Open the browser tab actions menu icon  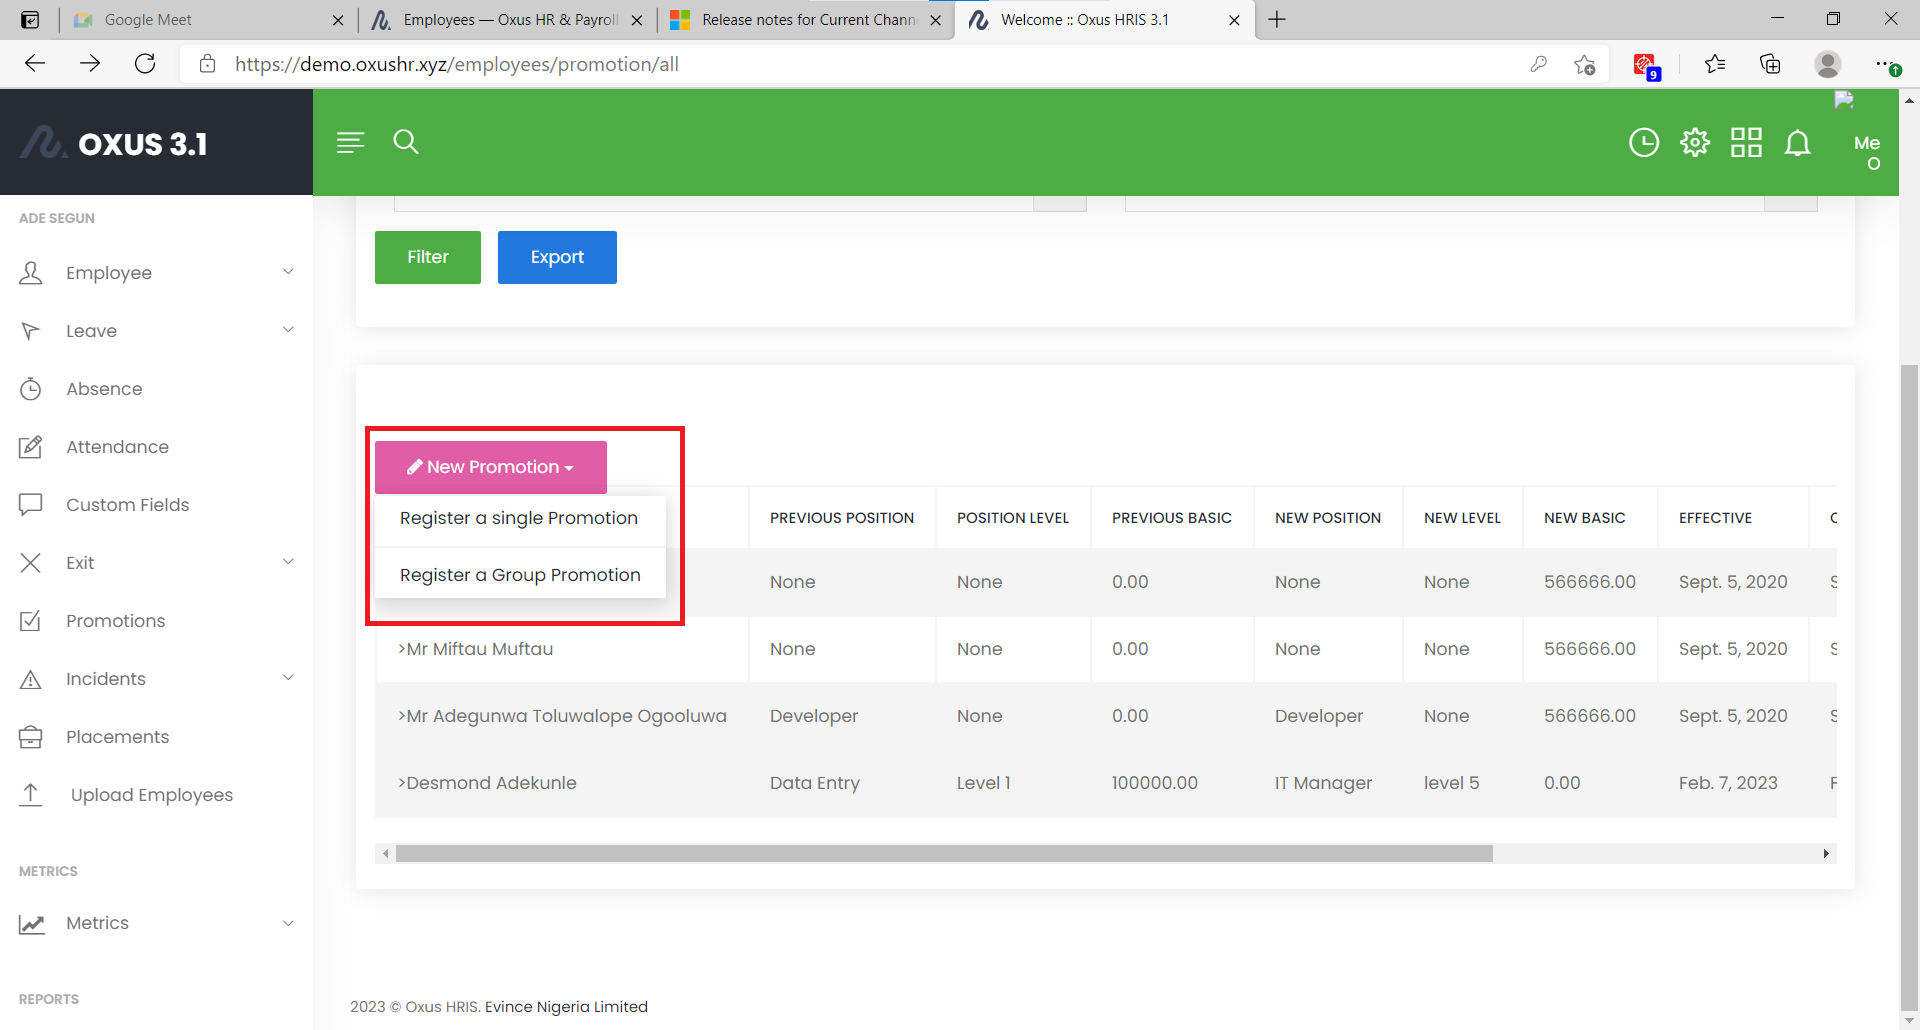31,19
